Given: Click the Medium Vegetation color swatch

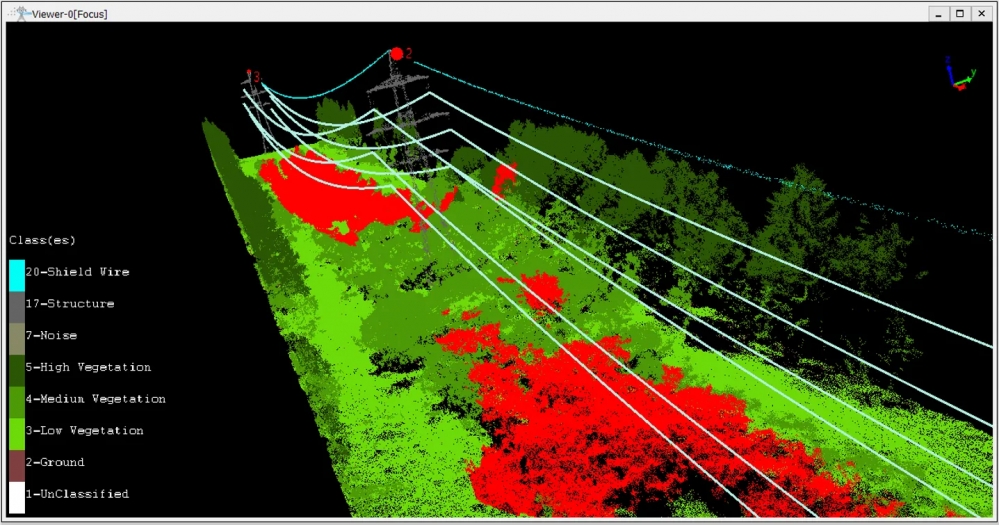Looking at the screenshot, I should click(x=17, y=403).
